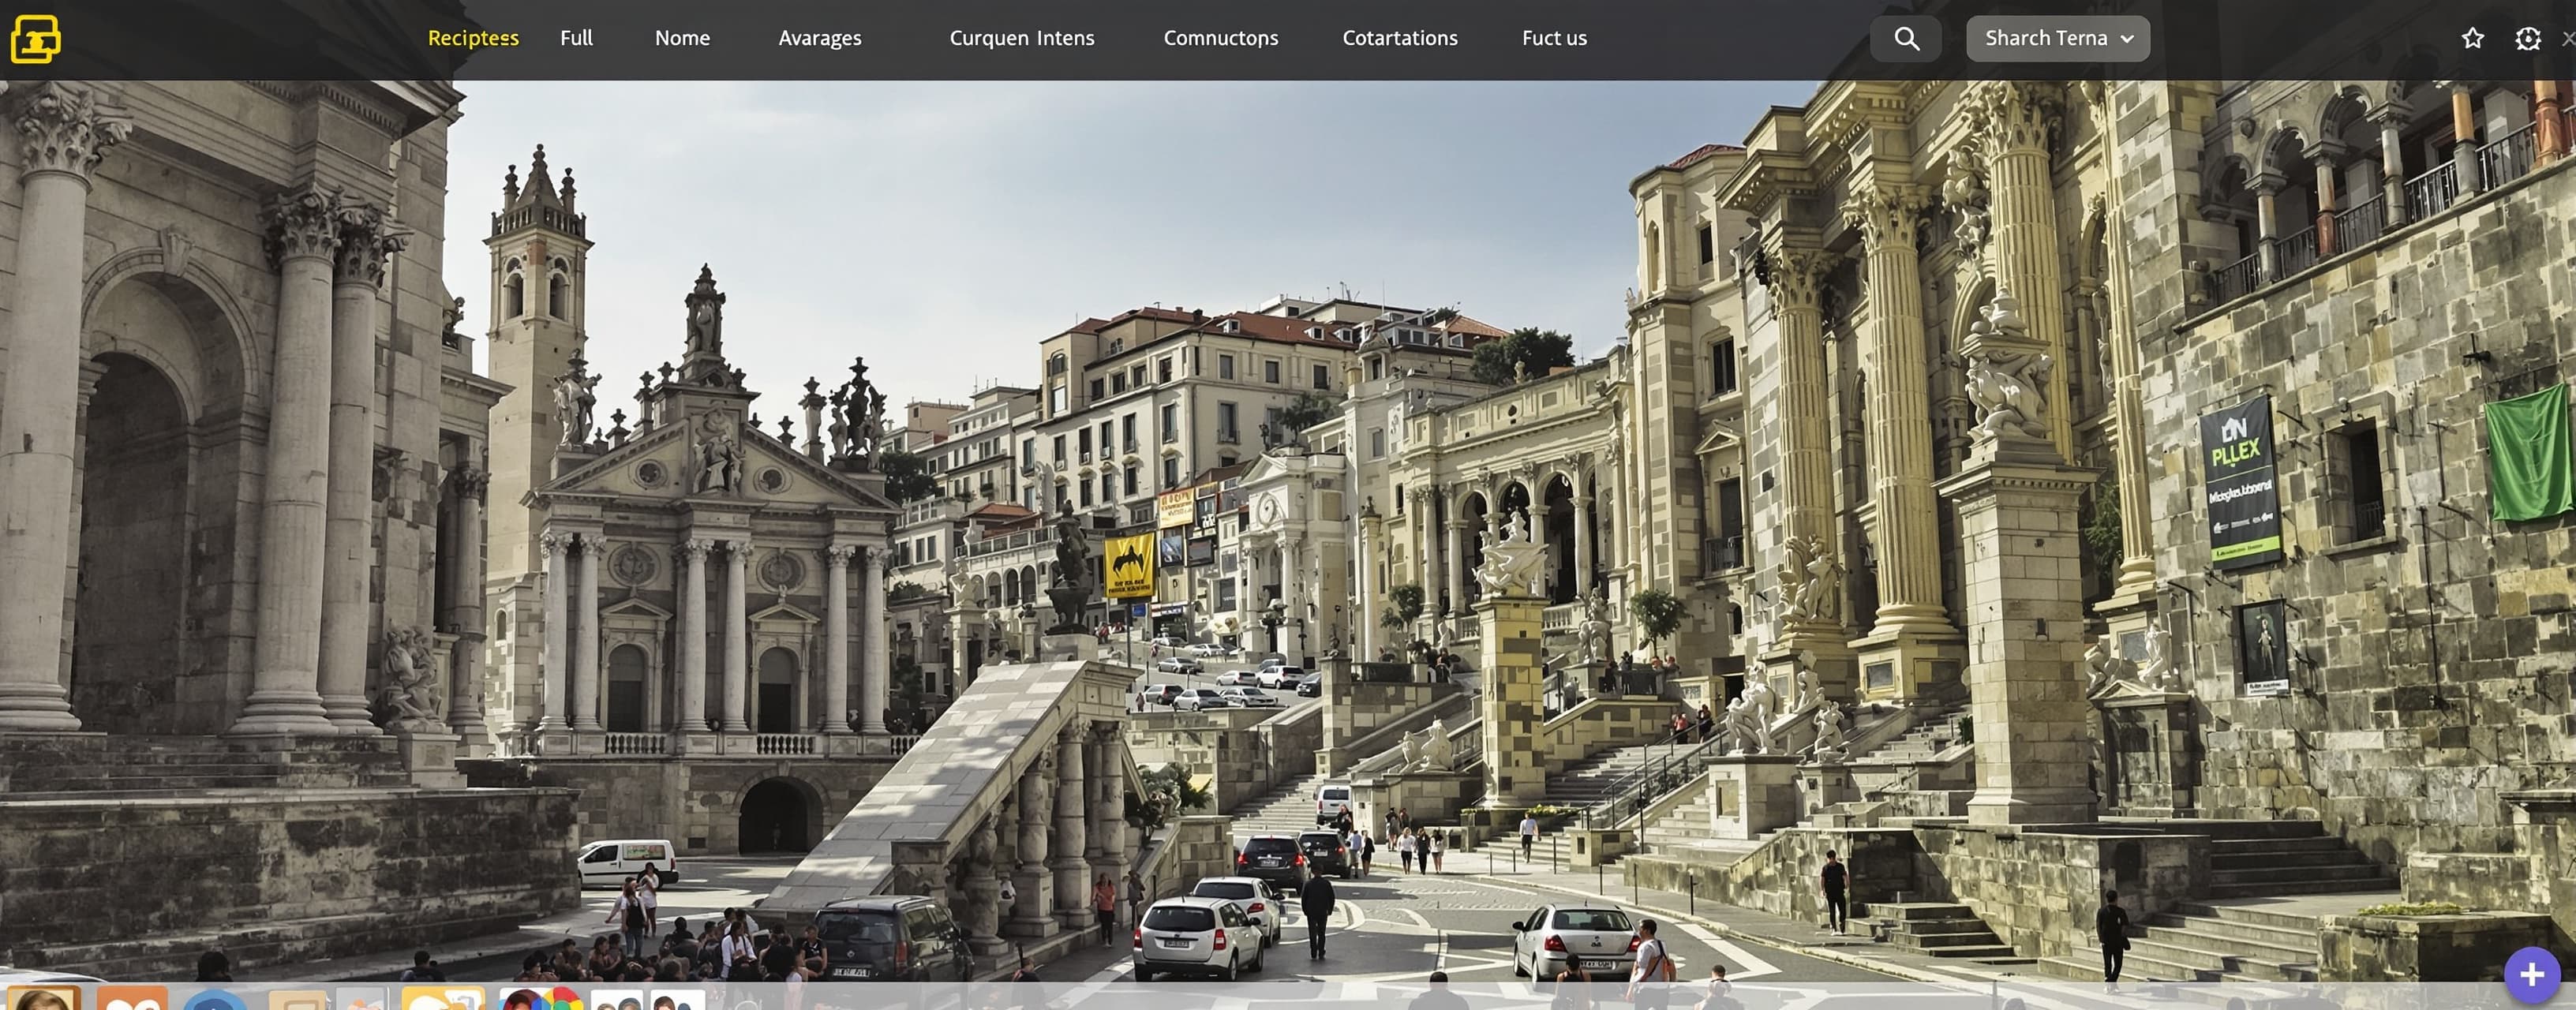This screenshot has height=1010, width=2576.
Task: Open the Avarages section
Action: click(x=820, y=38)
